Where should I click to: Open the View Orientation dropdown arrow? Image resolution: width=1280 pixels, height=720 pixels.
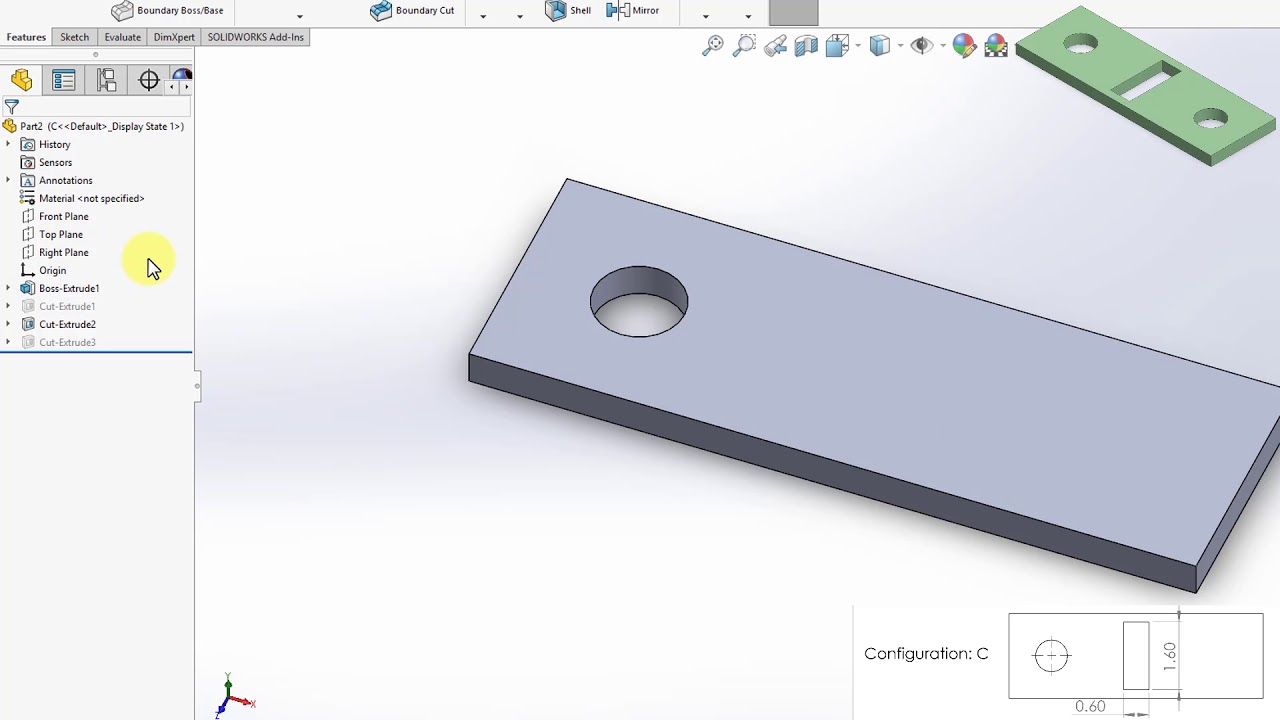pyautogui.click(x=858, y=46)
